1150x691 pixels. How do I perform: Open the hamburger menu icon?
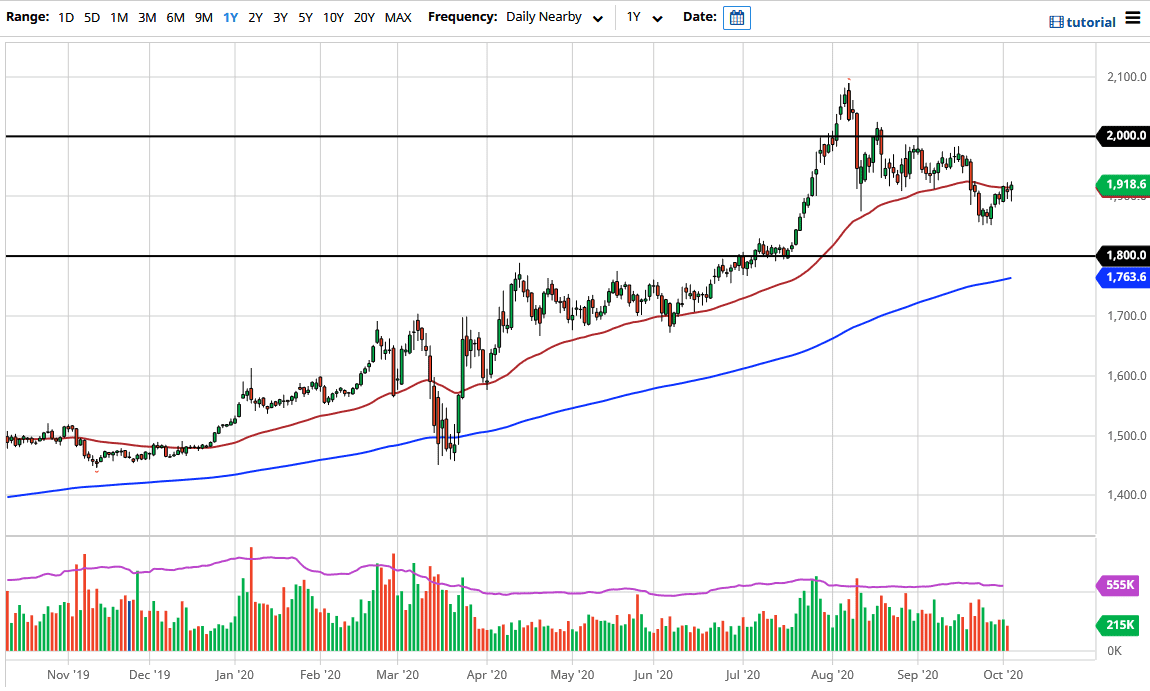(x=1132, y=18)
